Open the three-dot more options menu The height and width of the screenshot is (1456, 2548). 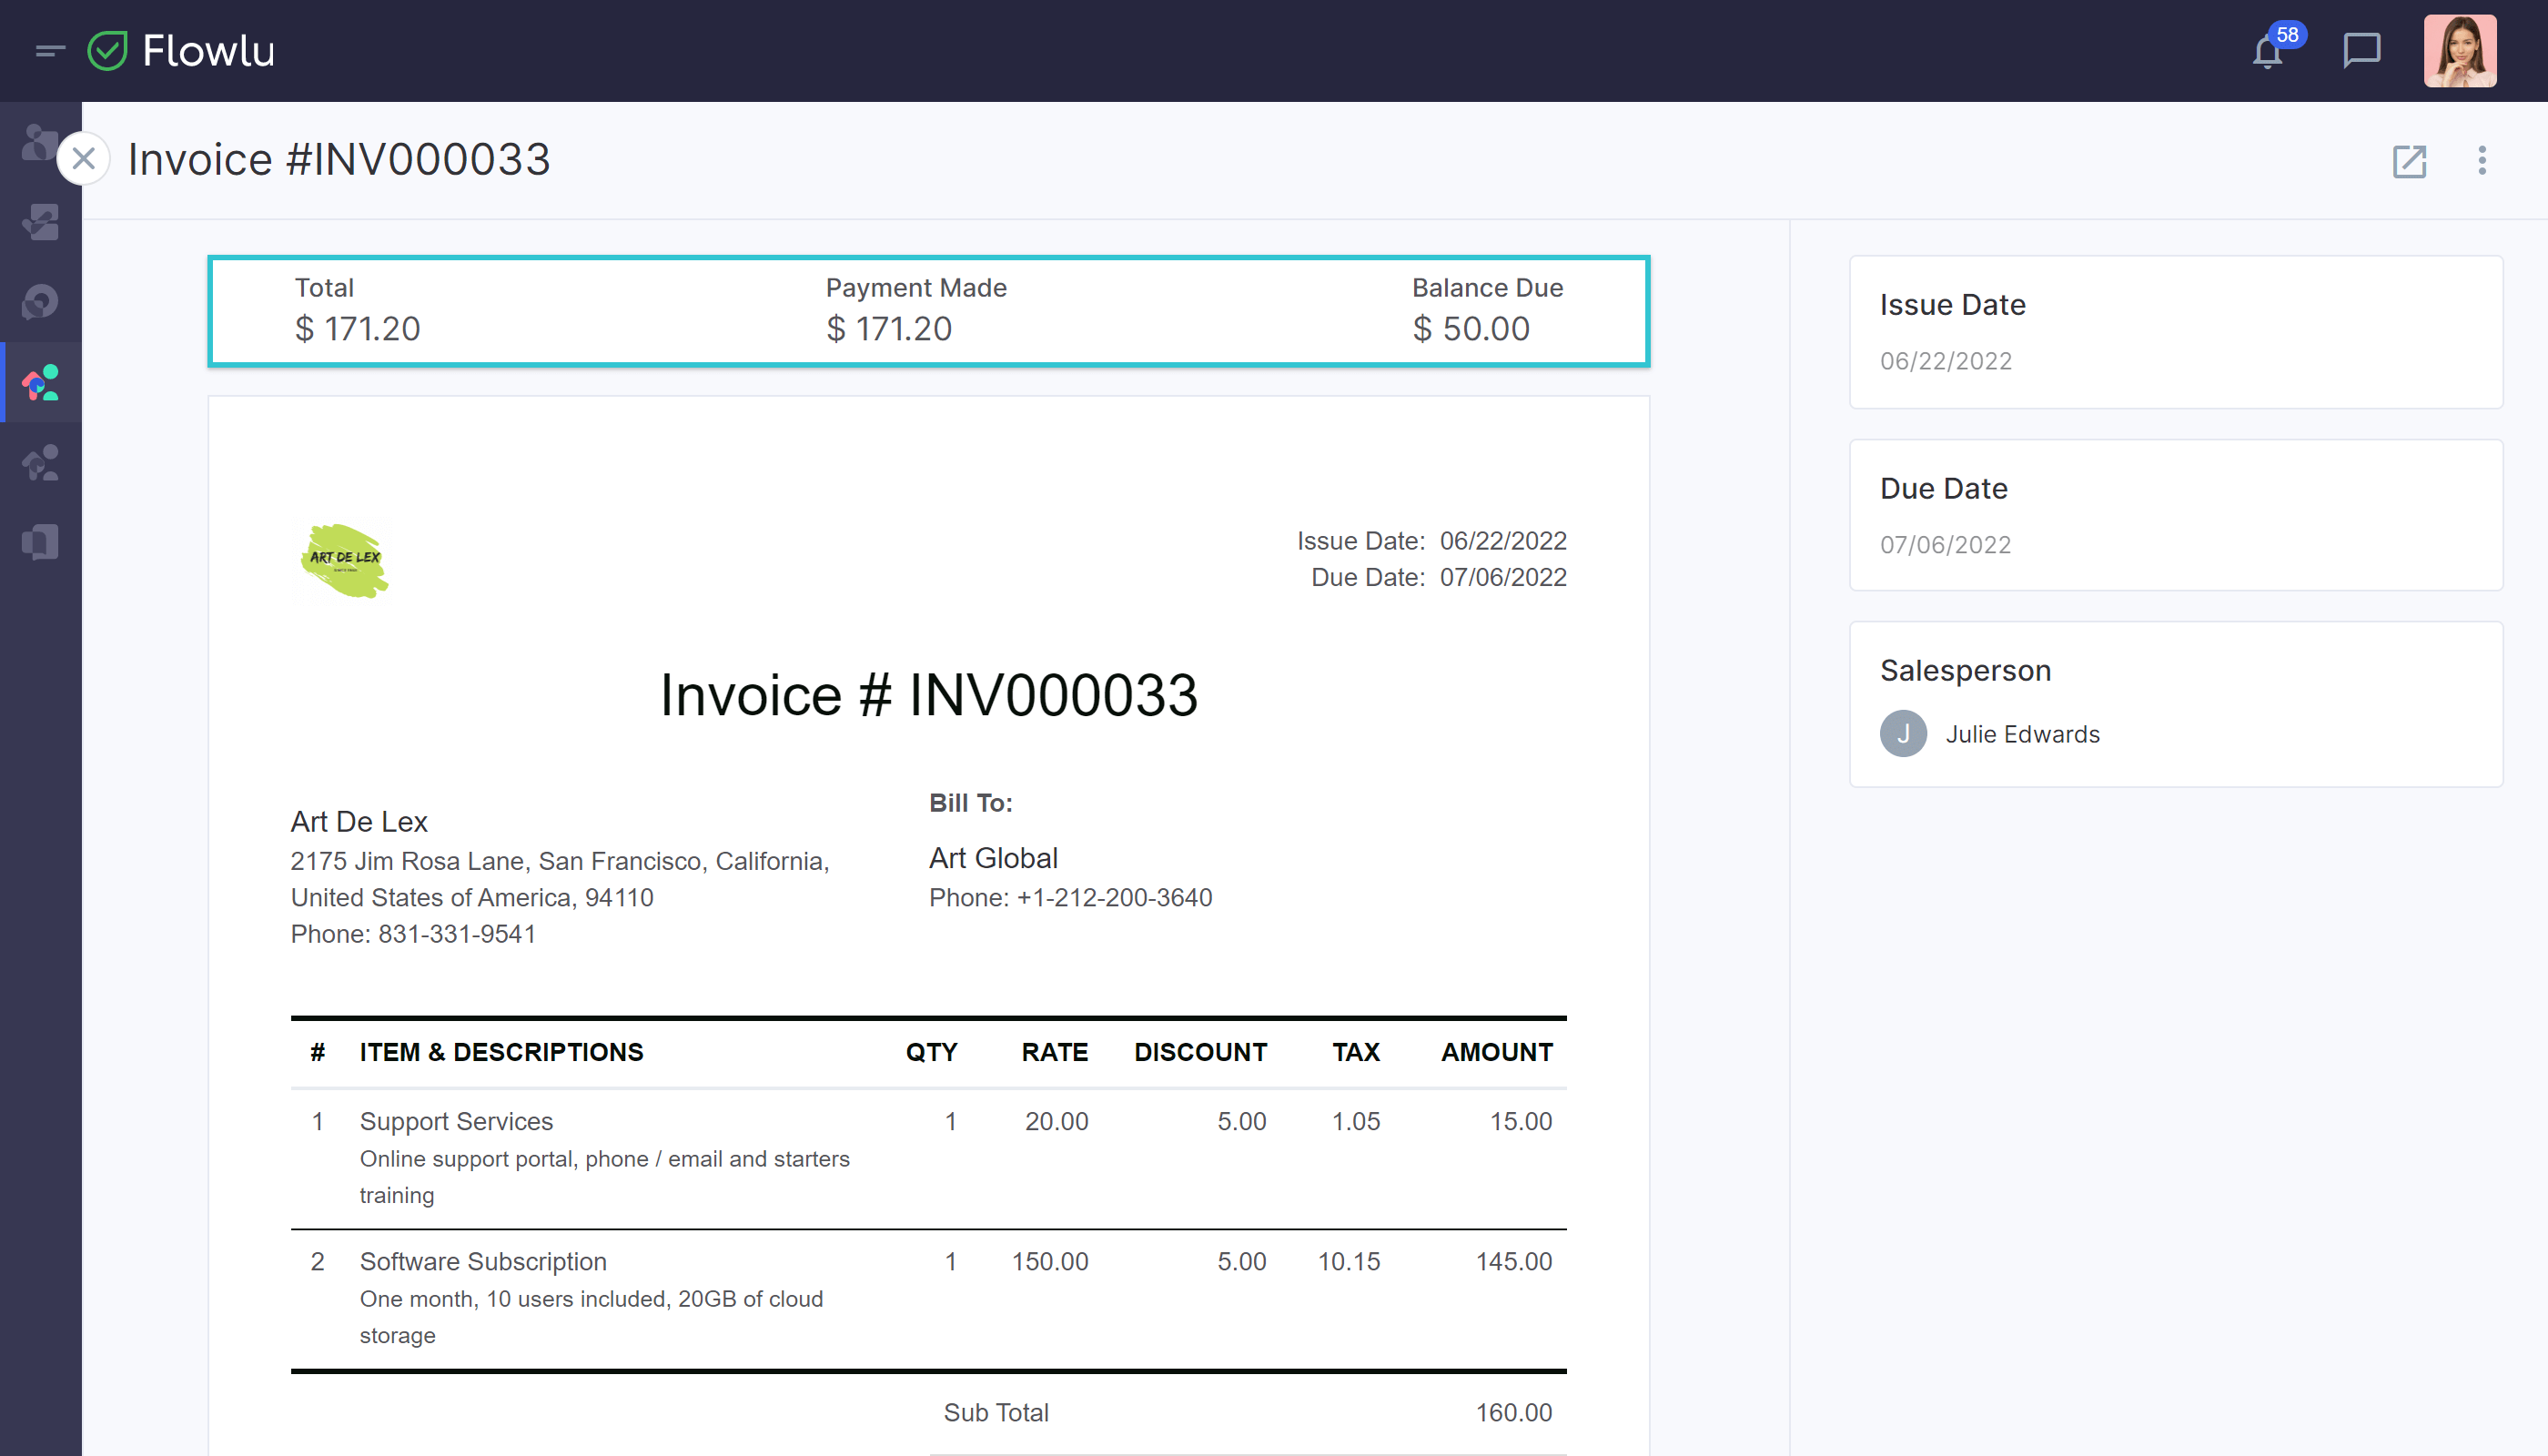(2482, 160)
